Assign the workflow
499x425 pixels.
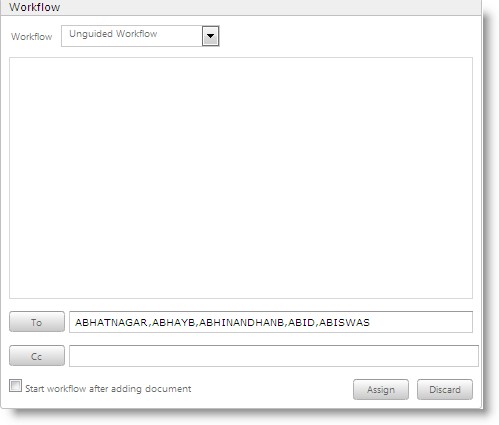click(381, 389)
